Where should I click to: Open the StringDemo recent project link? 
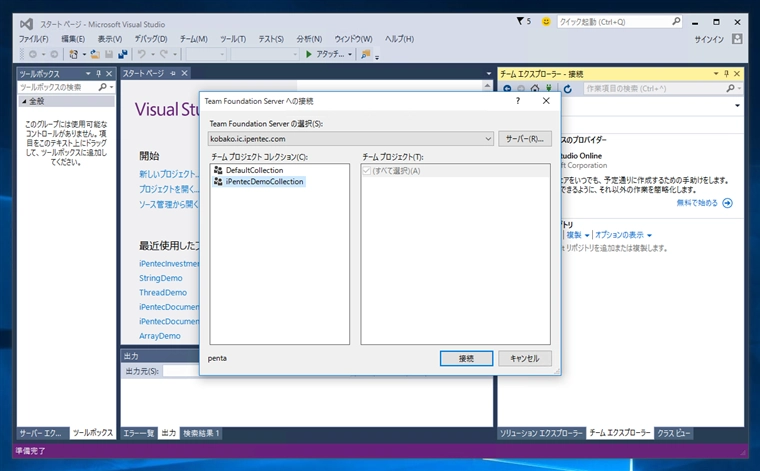160,278
